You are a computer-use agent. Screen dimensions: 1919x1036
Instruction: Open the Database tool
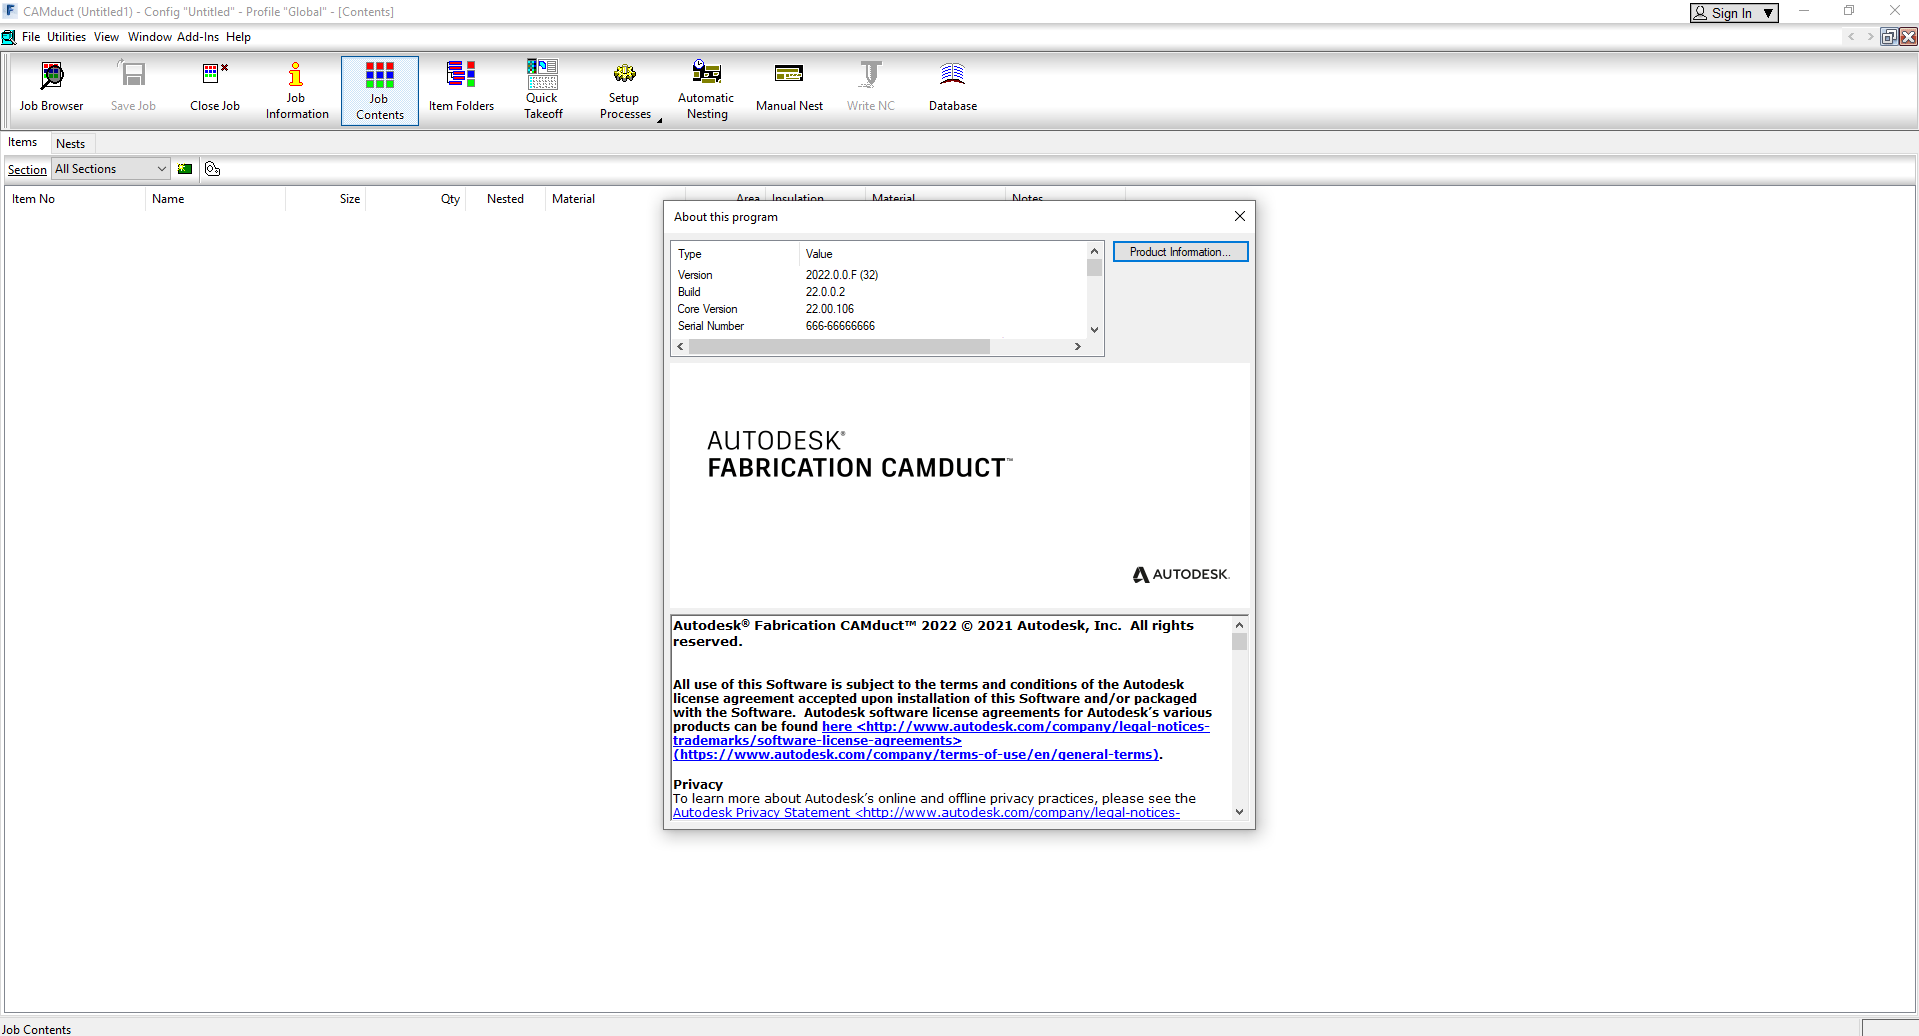[x=953, y=87]
